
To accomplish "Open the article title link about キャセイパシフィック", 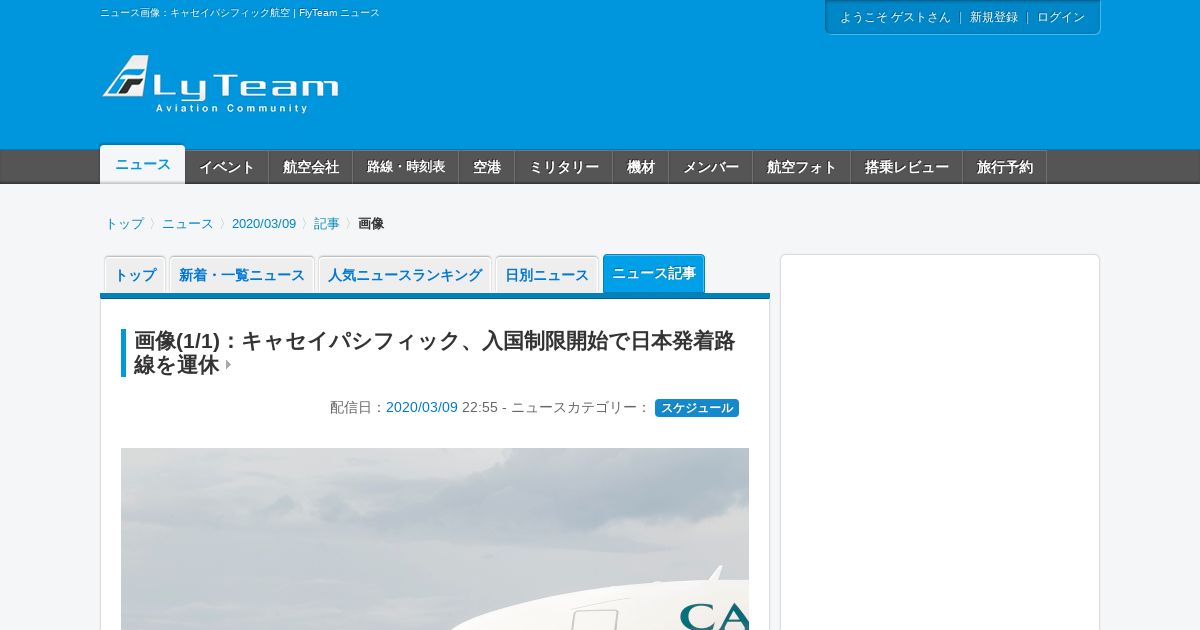I will [434, 353].
